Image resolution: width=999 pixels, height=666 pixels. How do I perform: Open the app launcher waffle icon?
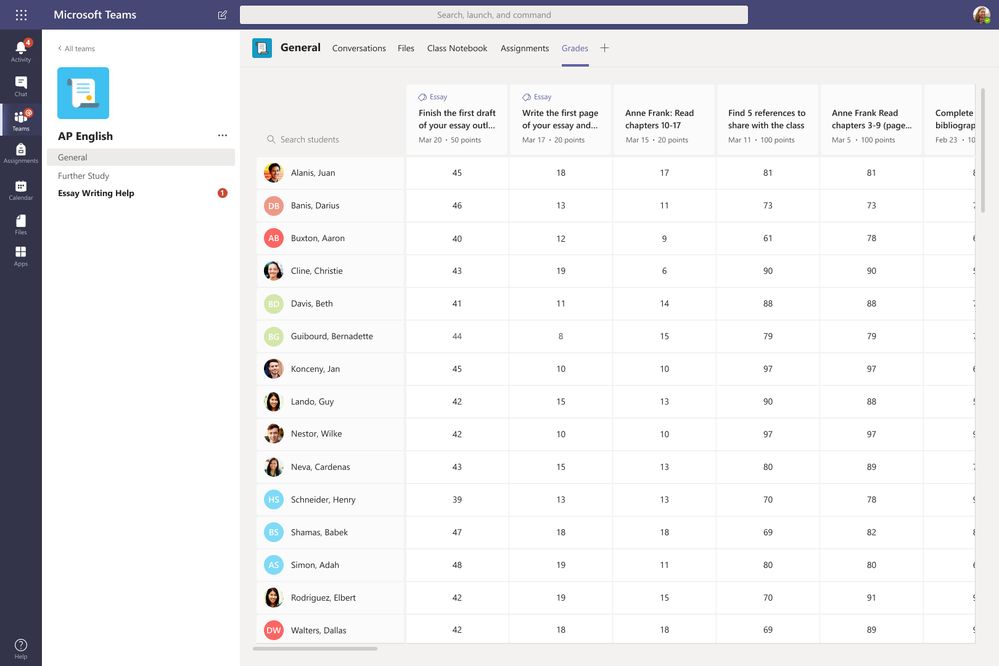pyautogui.click(x=21, y=15)
